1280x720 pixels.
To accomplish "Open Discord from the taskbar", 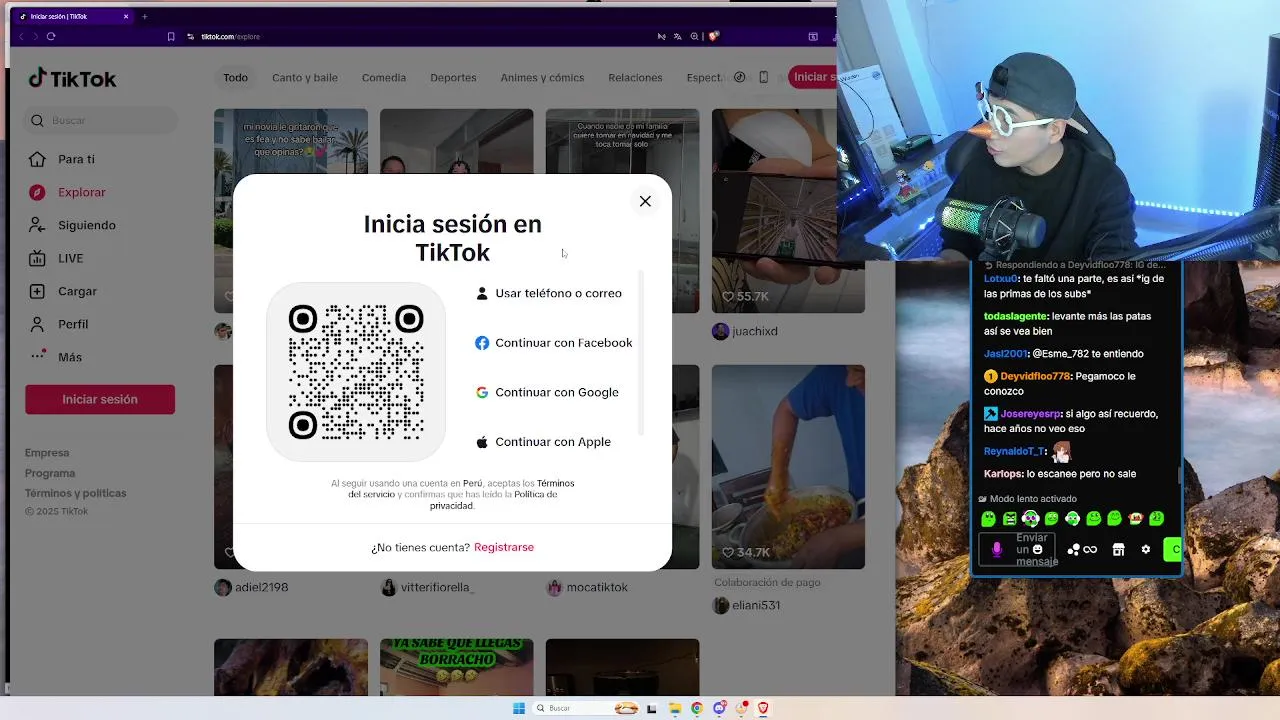I will [720, 708].
